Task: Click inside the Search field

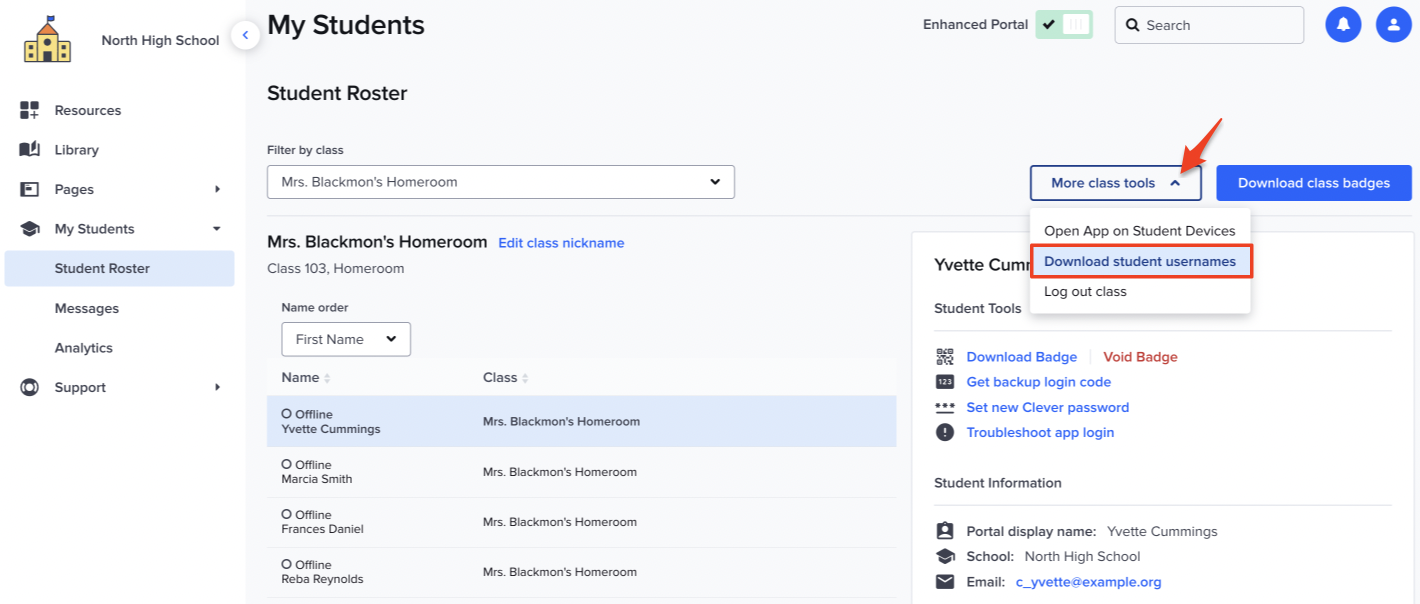Action: click(1208, 24)
